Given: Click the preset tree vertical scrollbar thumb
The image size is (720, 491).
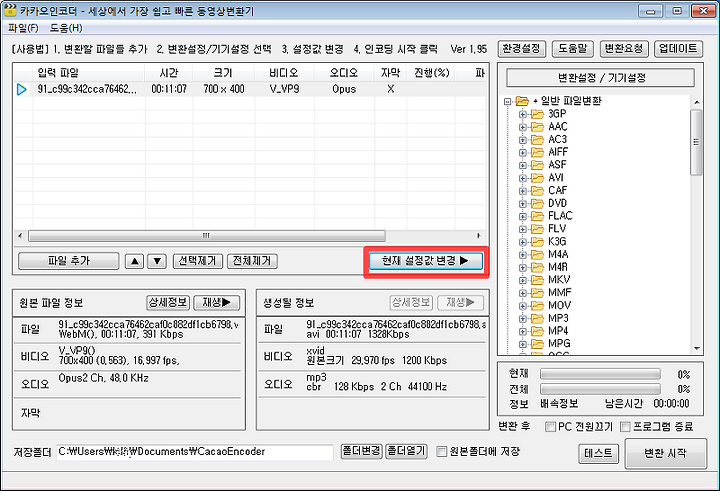Looking at the screenshot, I should click(697, 142).
